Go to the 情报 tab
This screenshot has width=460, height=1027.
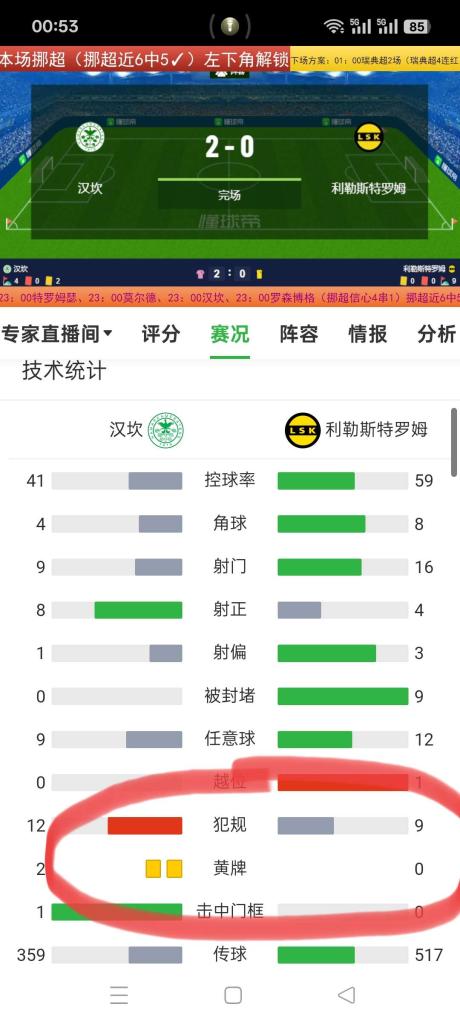click(368, 334)
